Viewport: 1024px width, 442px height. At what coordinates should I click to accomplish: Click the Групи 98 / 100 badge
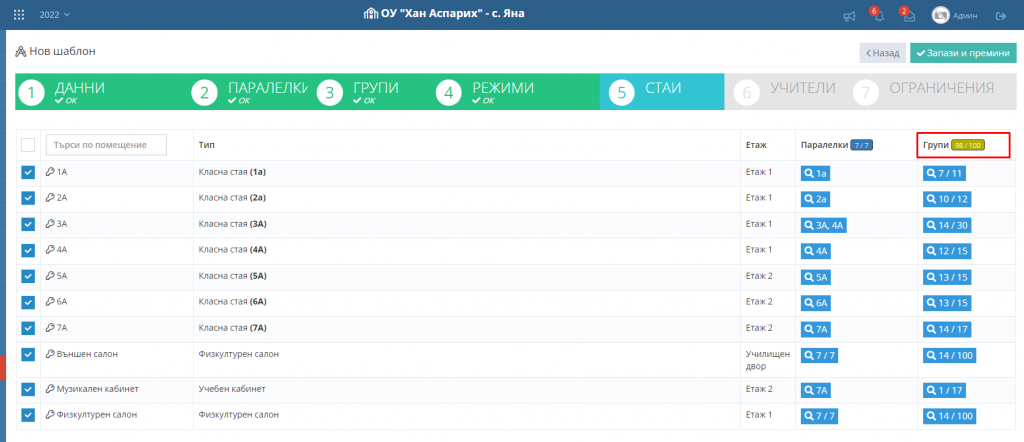[x=968, y=145]
